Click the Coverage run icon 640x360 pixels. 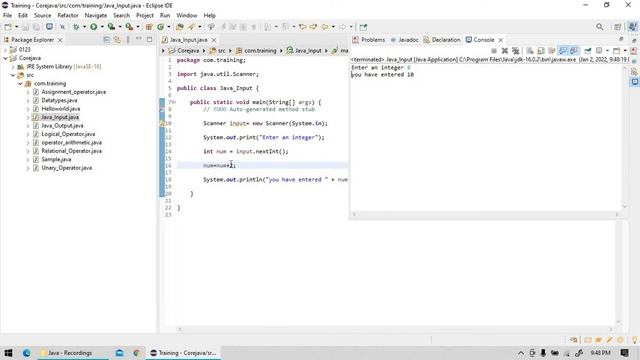pyautogui.click(x=111, y=27)
